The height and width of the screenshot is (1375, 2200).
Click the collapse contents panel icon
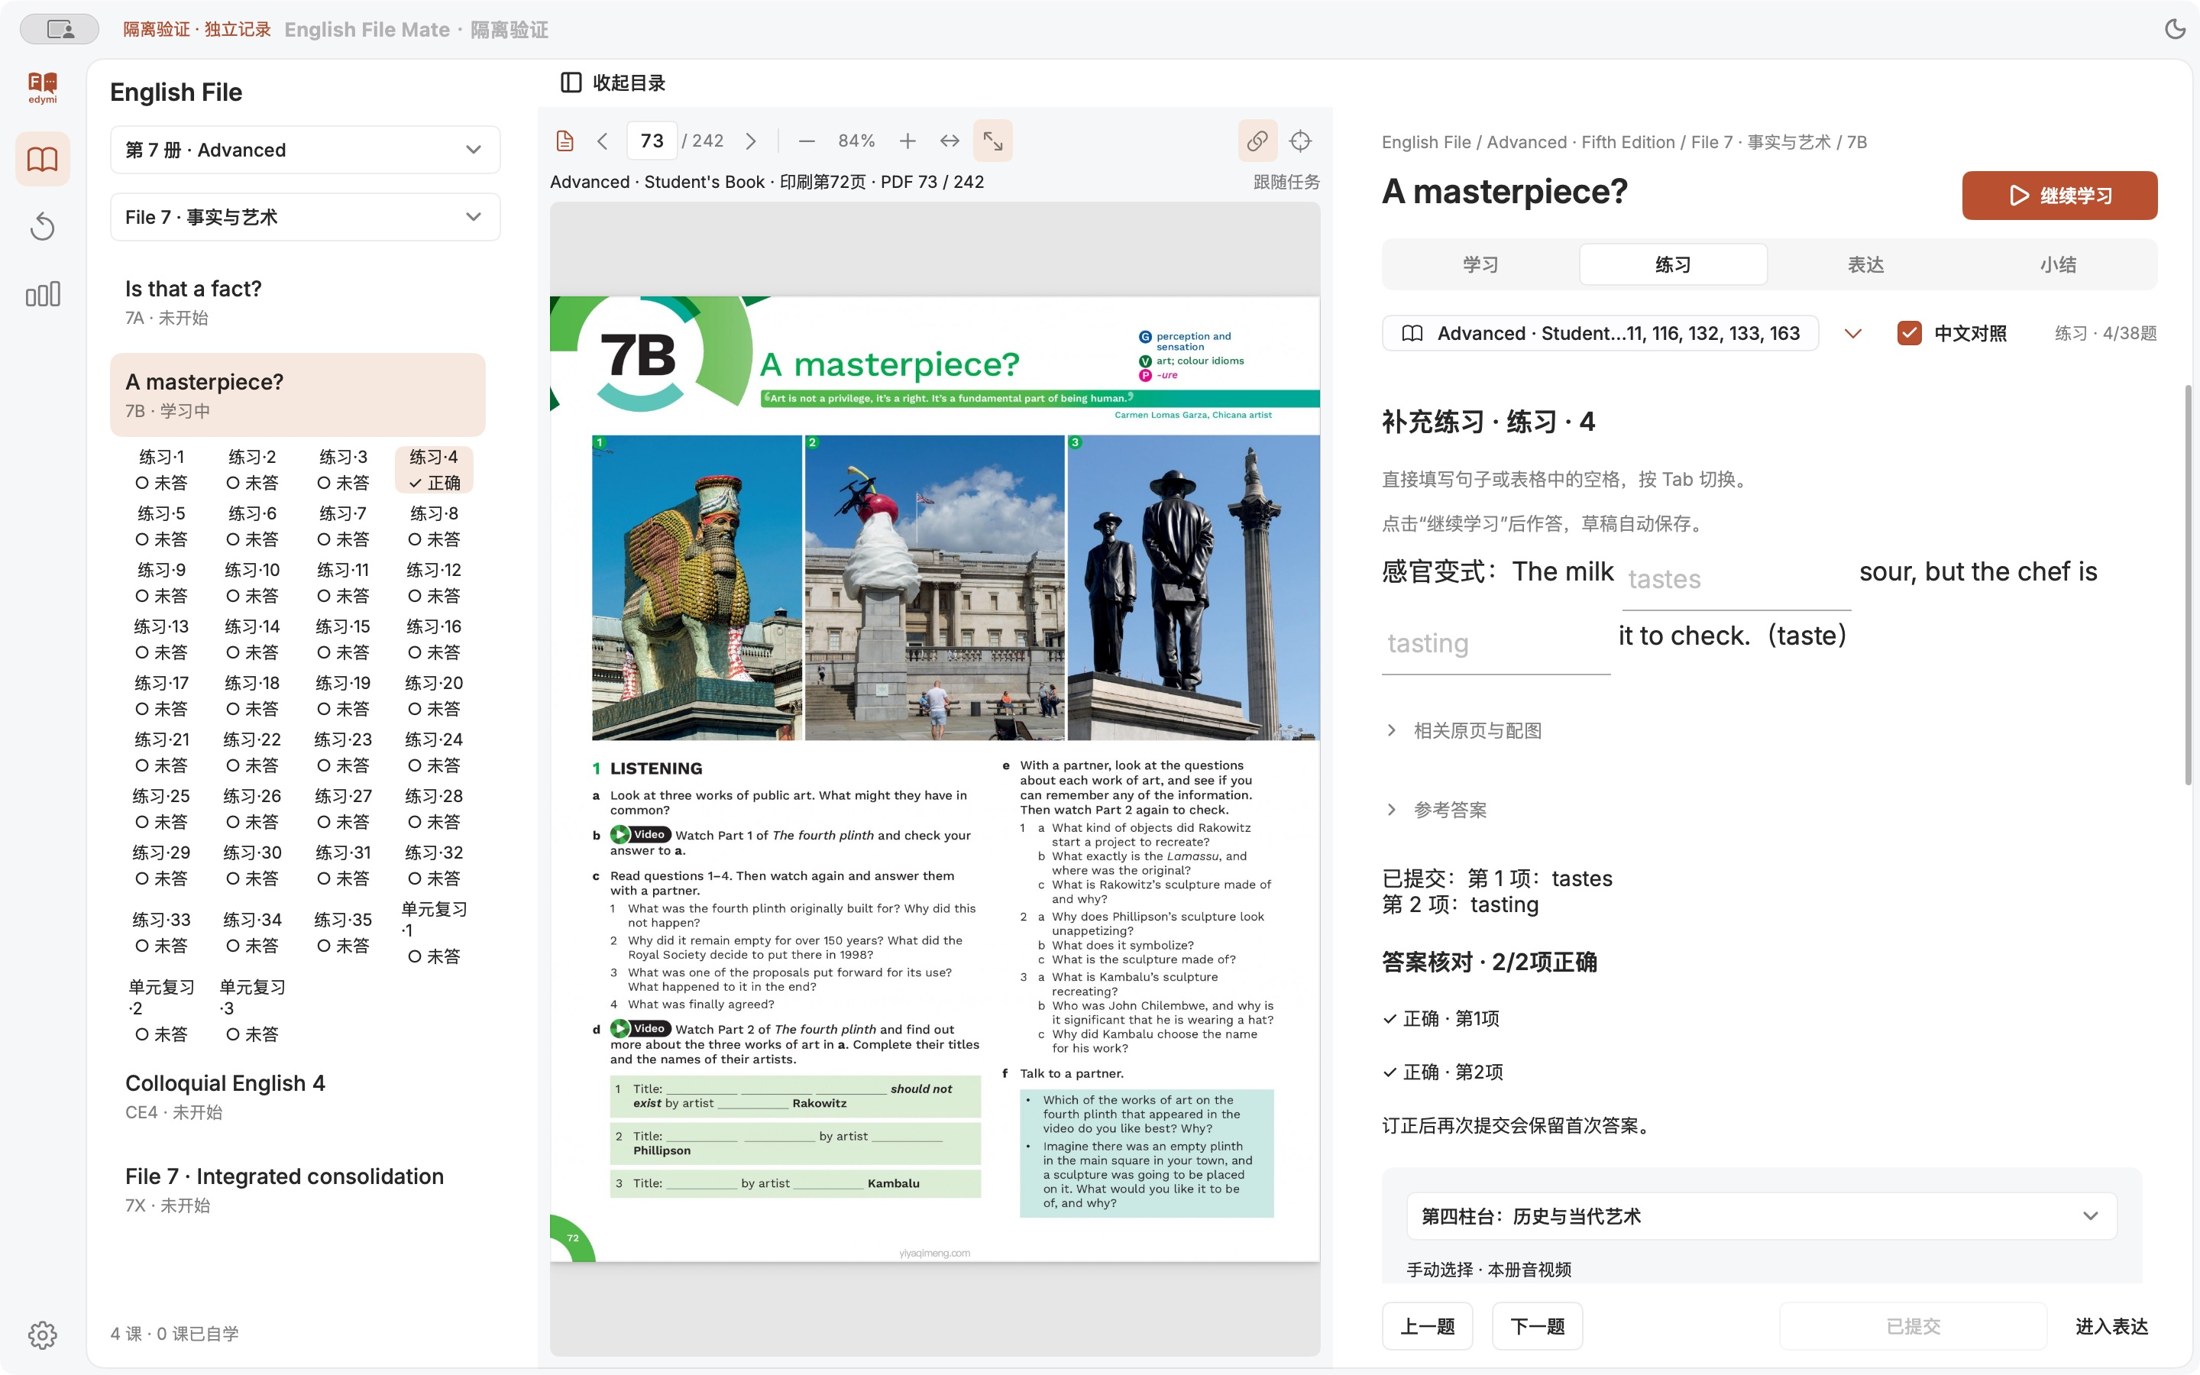pos(571,82)
